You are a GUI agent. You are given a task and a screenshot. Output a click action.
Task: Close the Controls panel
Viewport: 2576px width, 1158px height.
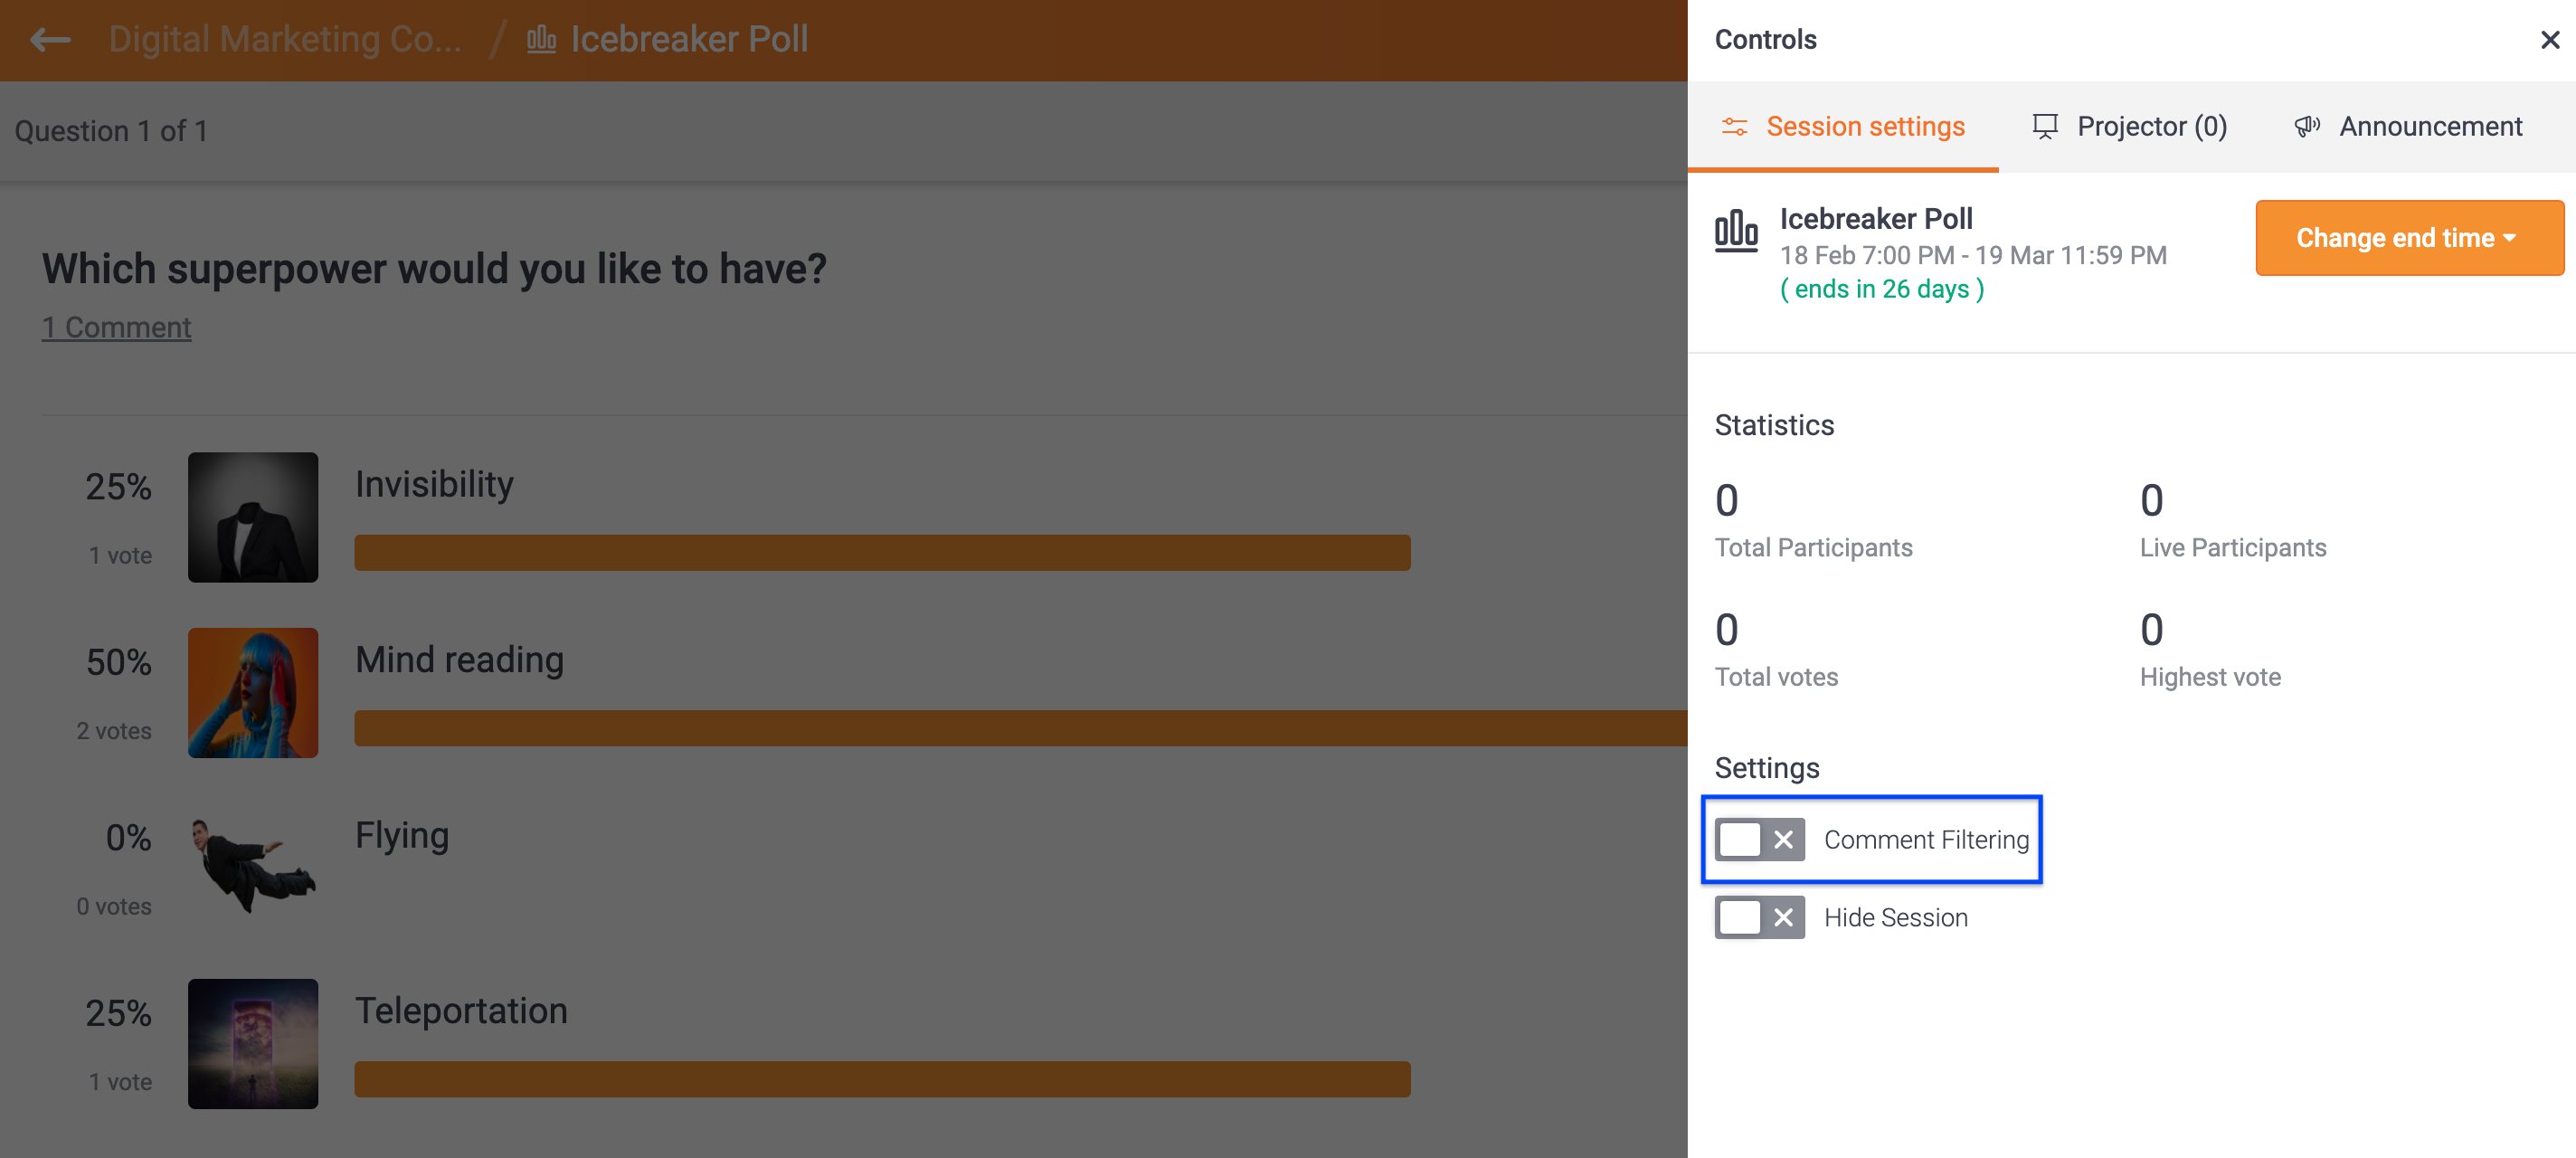click(x=2549, y=40)
